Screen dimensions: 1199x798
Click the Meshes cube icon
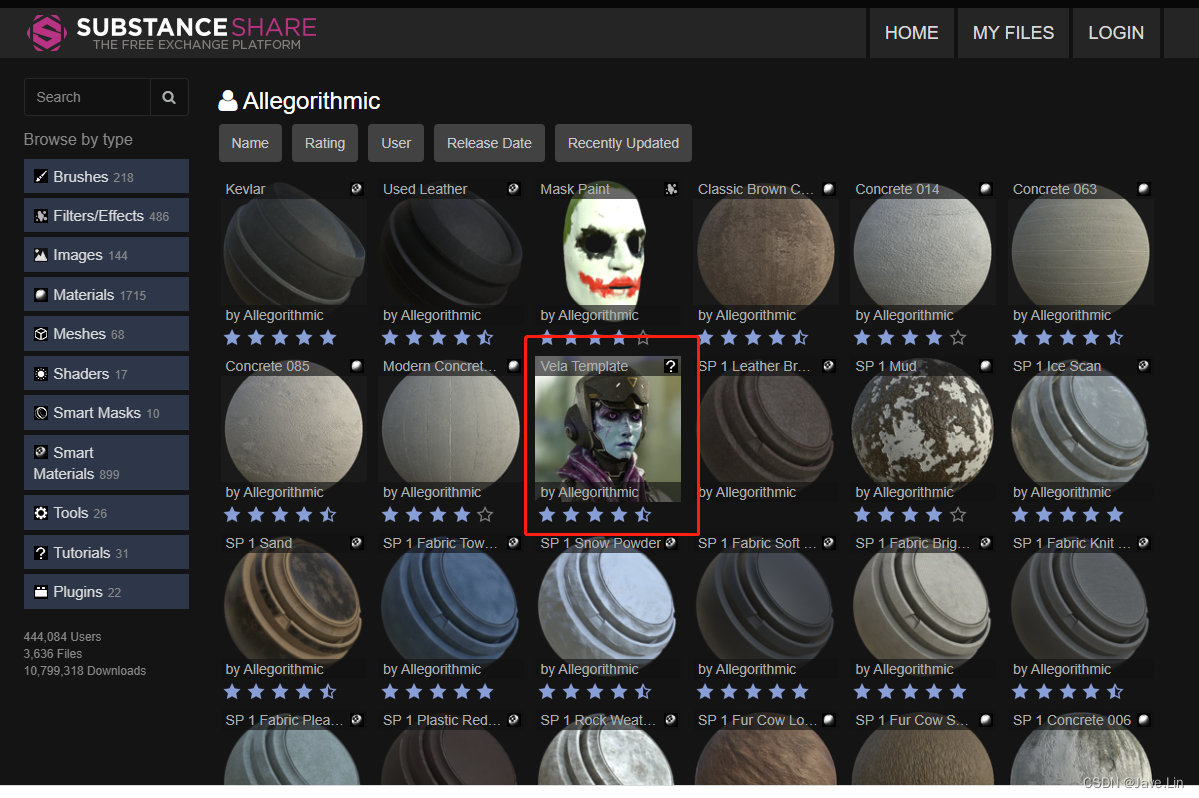[x=41, y=334]
